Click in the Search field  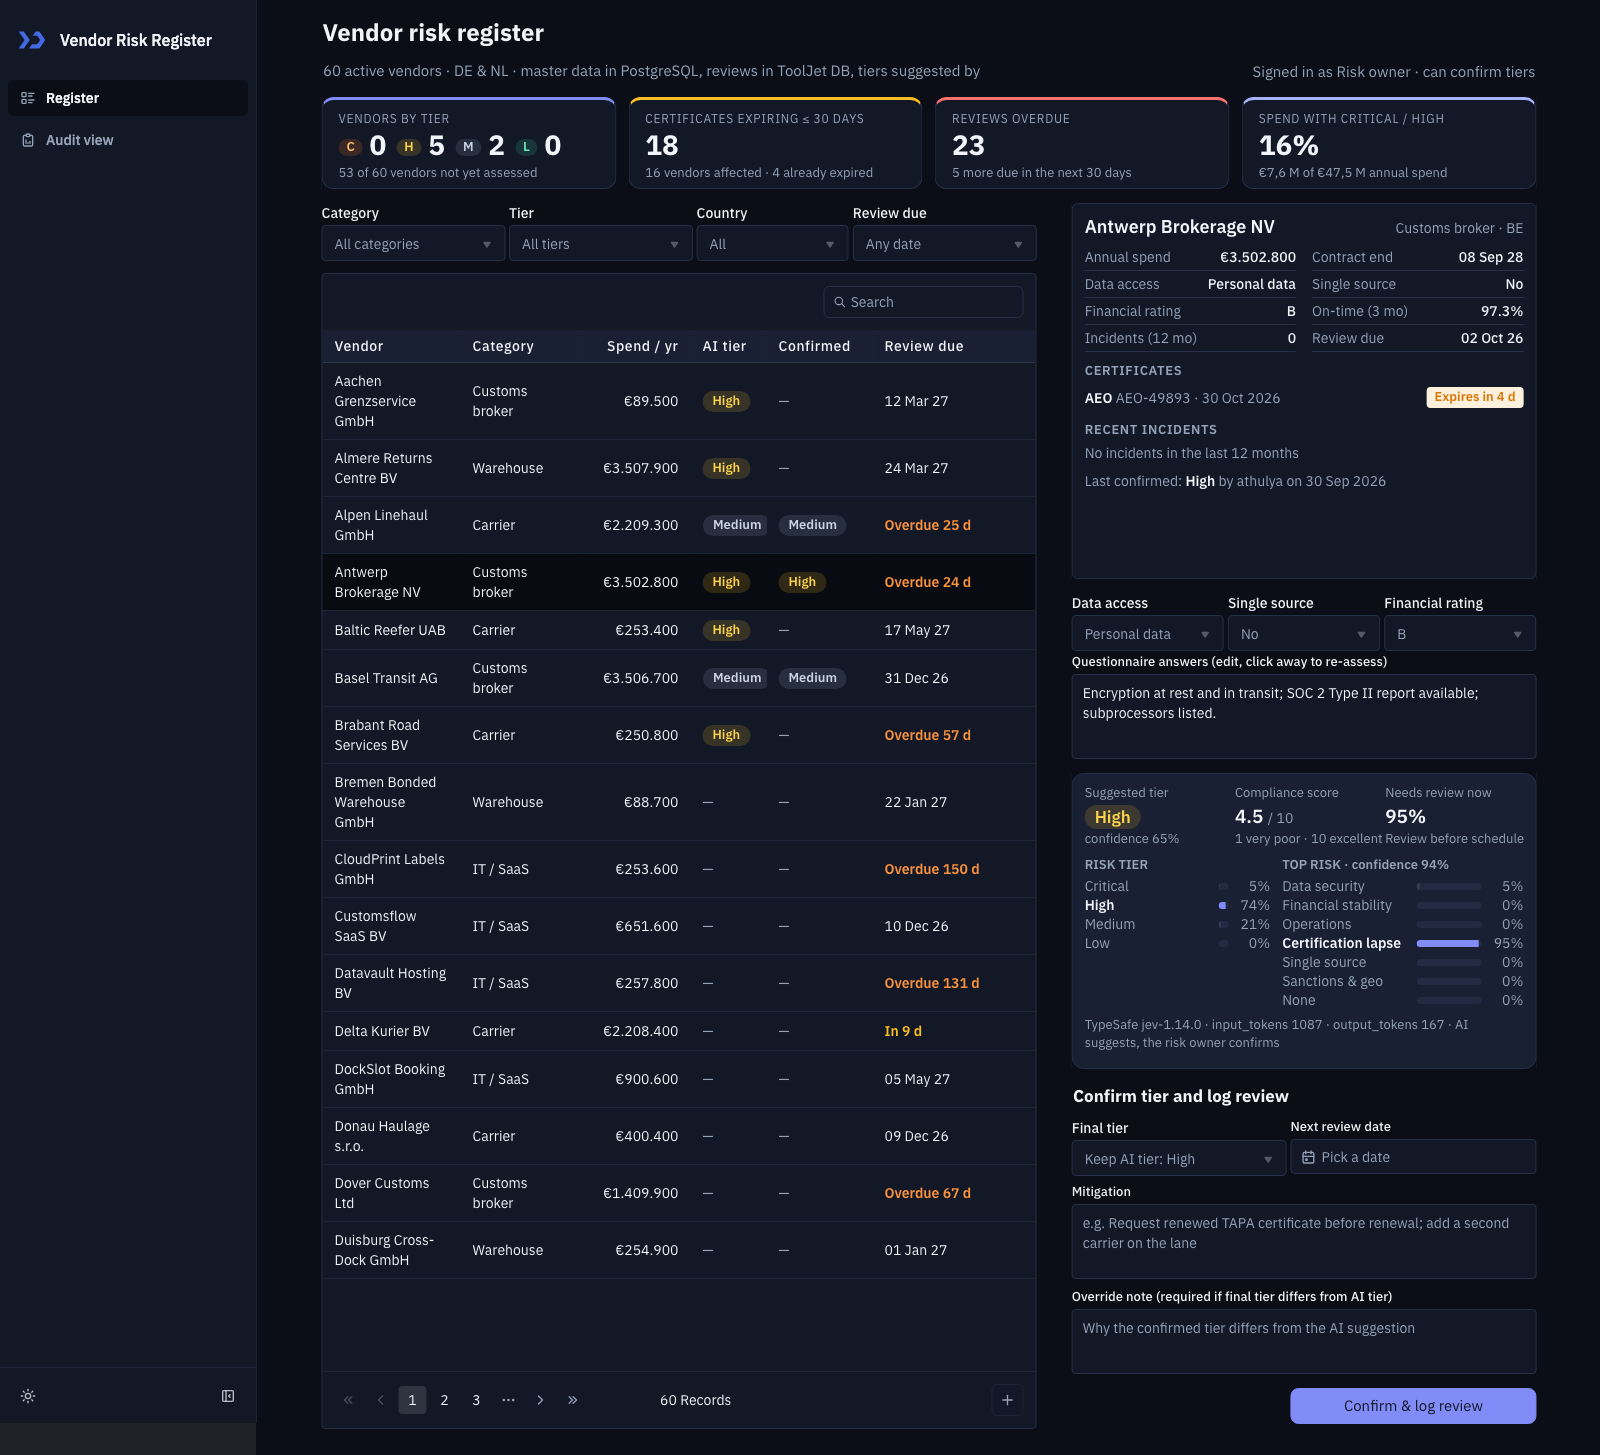[923, 302]
